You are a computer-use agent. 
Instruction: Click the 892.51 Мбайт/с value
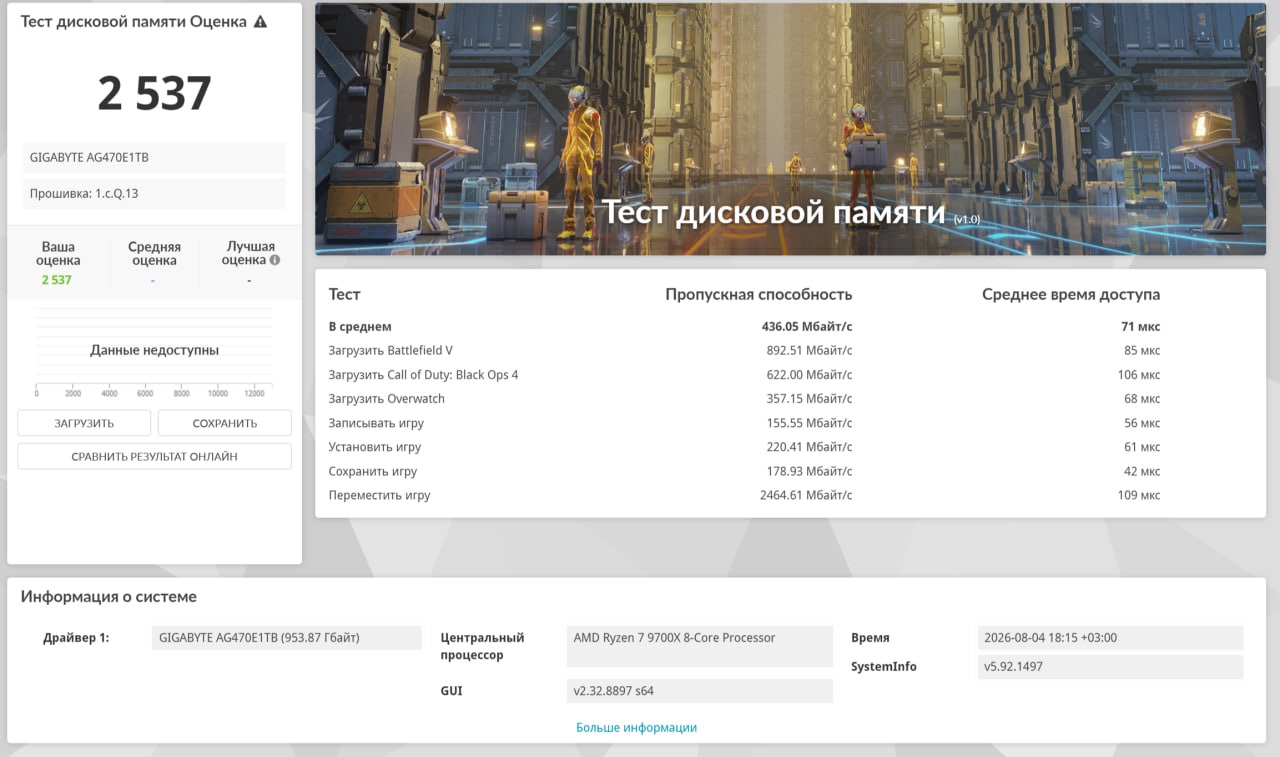809,351
